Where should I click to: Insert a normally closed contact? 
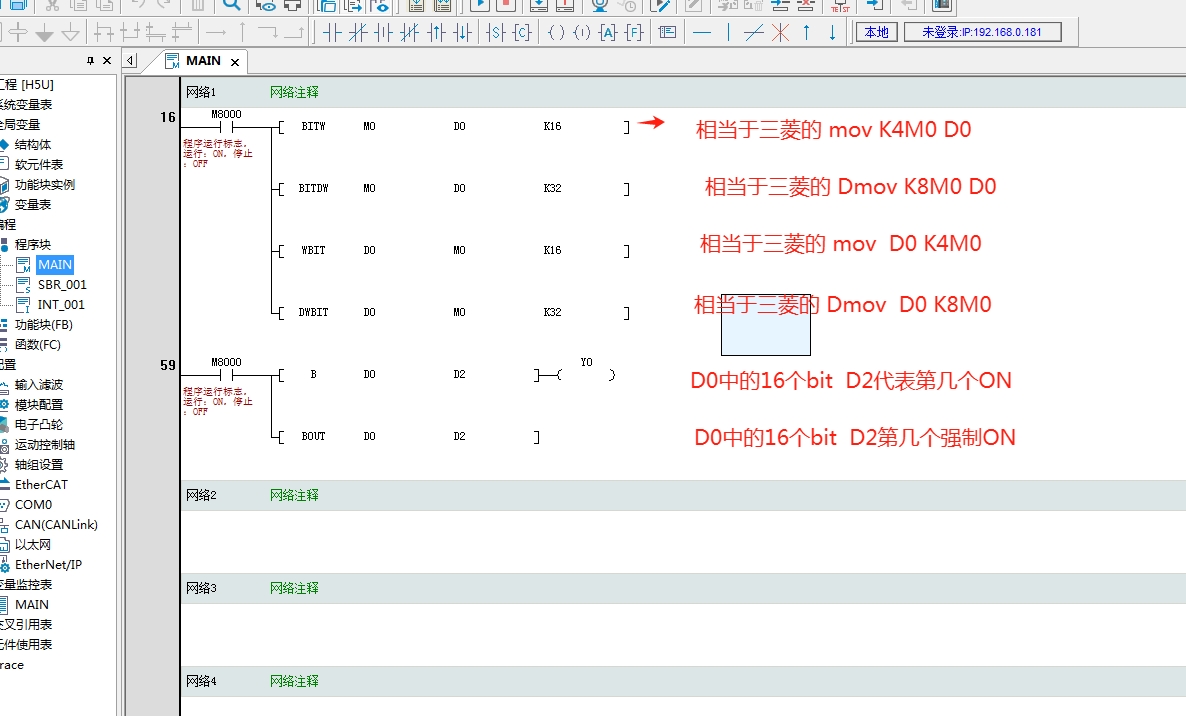[358, 32]
